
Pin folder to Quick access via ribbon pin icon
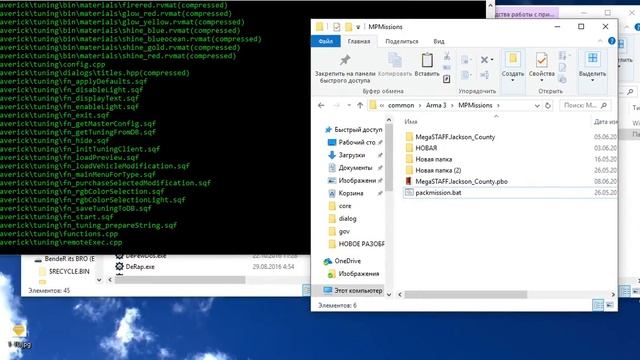[345, 61]
